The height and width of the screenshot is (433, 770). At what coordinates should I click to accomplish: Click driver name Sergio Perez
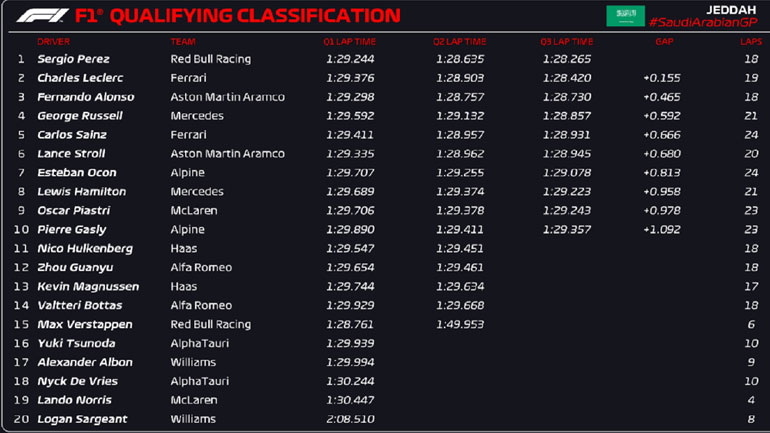(x=72, y=59)
